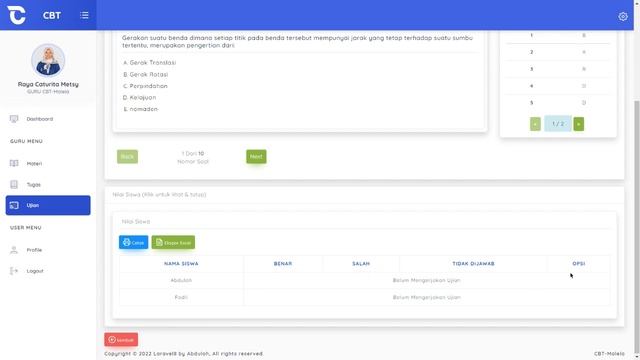Image resolution: width=640 pixels, height=360 pixels.
Task: Click Belum Mengerjakan Ujian in Fadli row
Action: 427,298
